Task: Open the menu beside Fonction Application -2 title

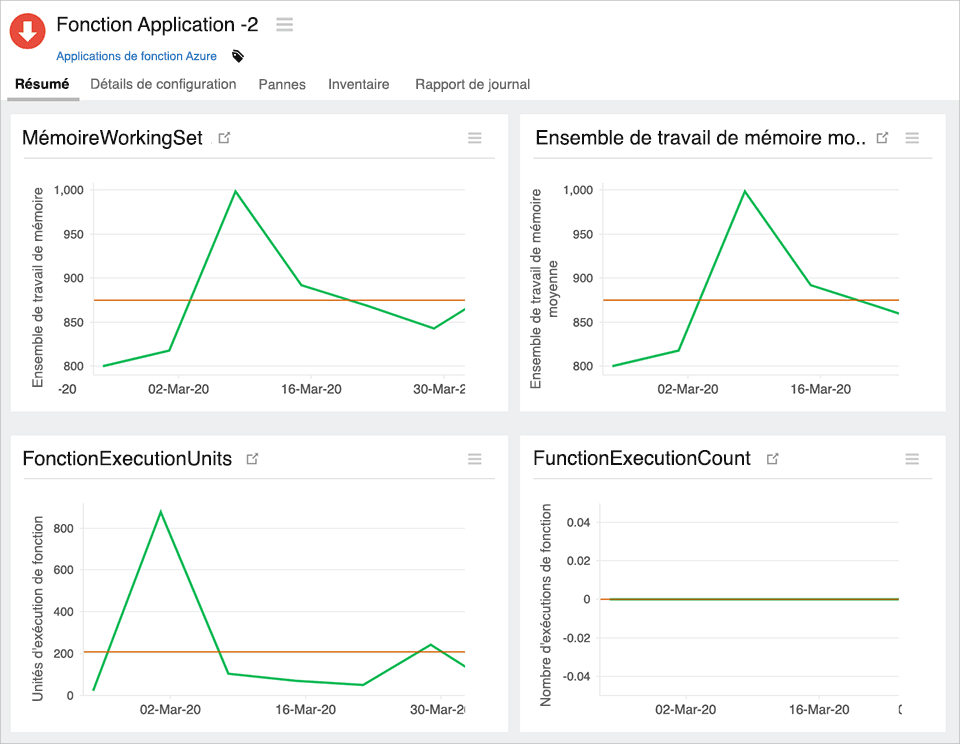Action: [x=284, y=24]
